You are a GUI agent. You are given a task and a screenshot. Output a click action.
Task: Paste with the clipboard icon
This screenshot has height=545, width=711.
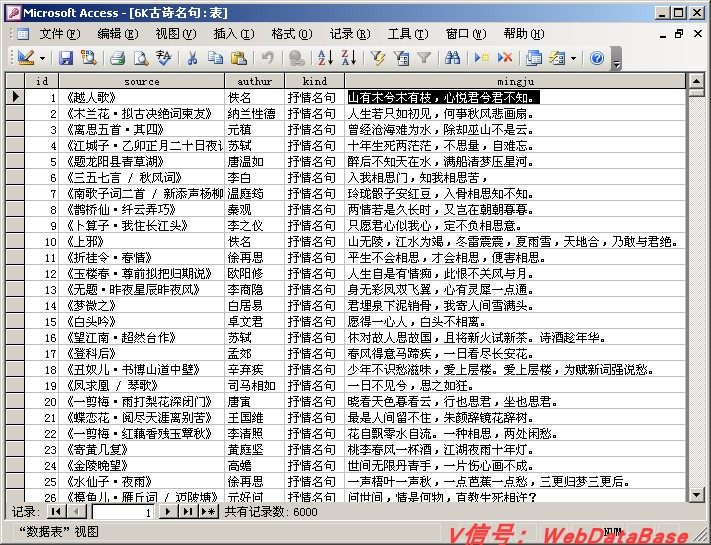tap(239, 58)
